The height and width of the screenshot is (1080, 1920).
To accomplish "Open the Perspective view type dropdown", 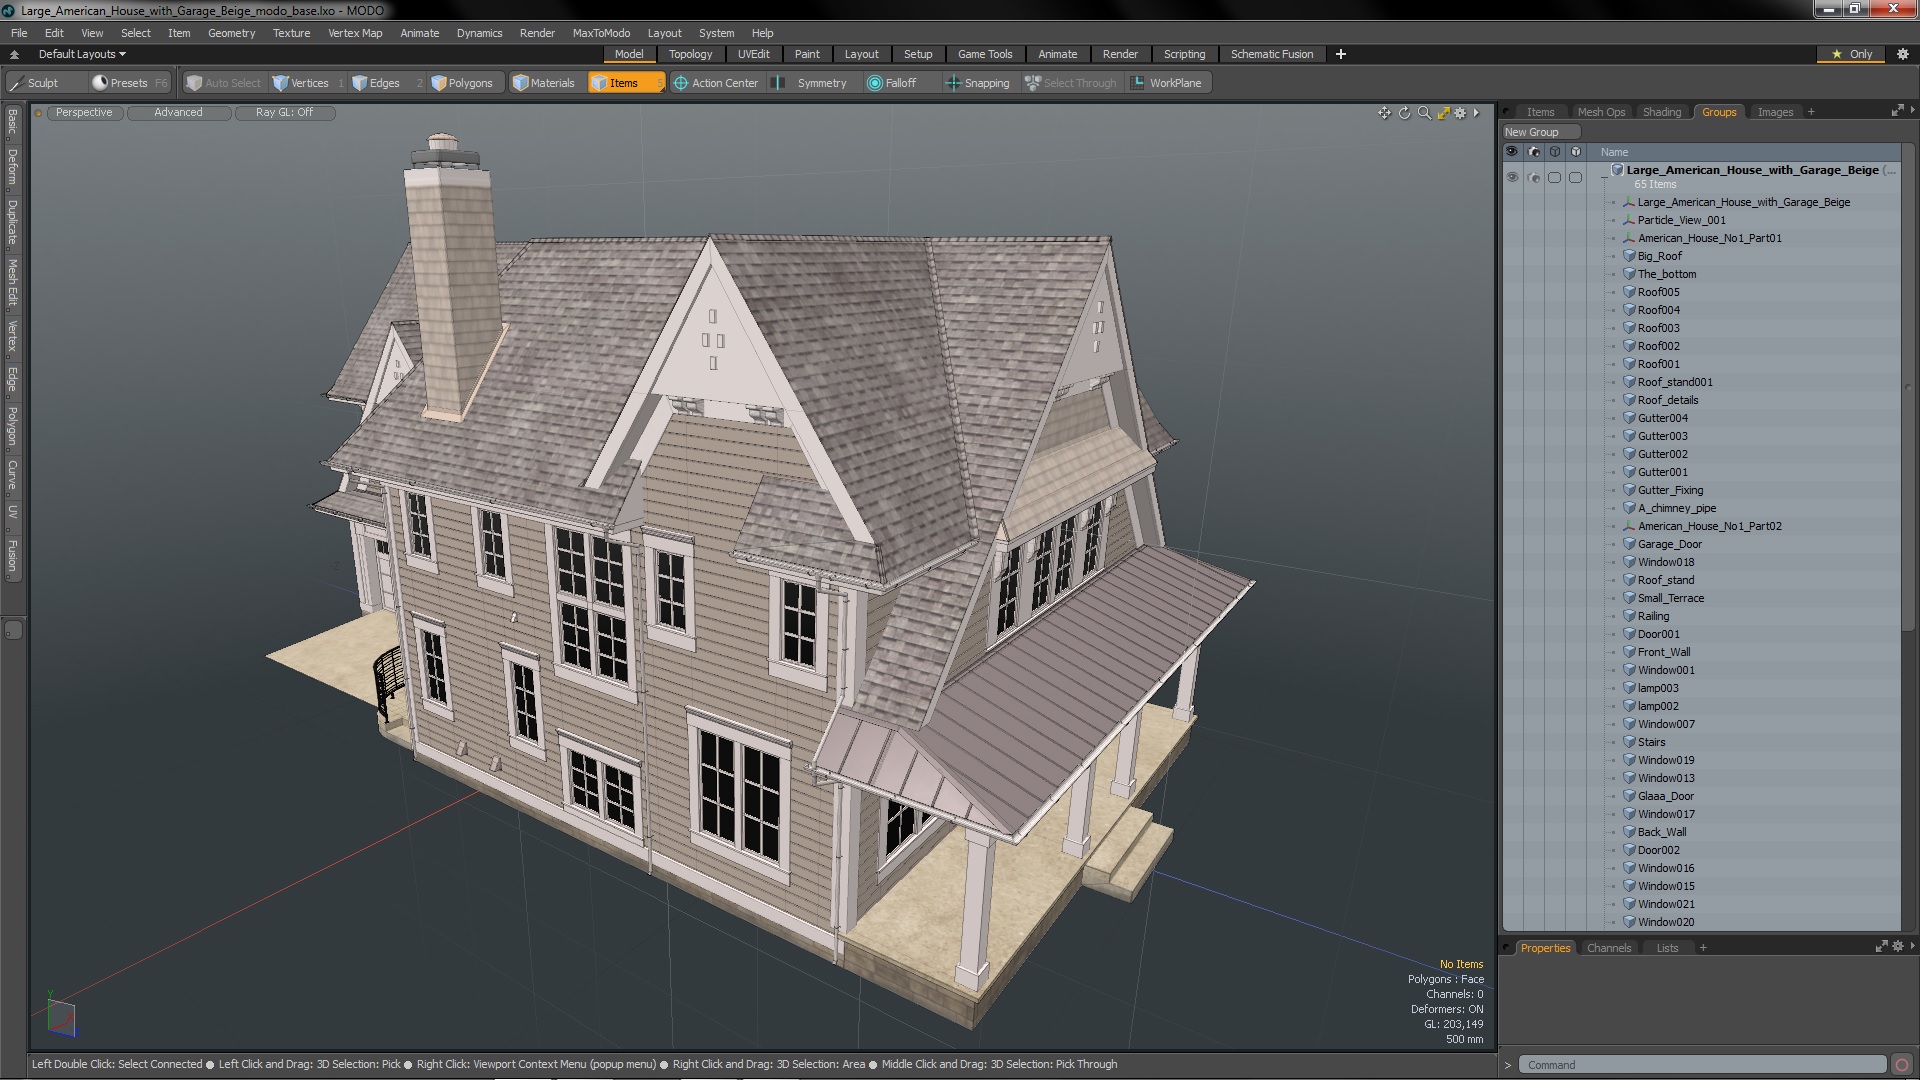I will tap(84, 112).
